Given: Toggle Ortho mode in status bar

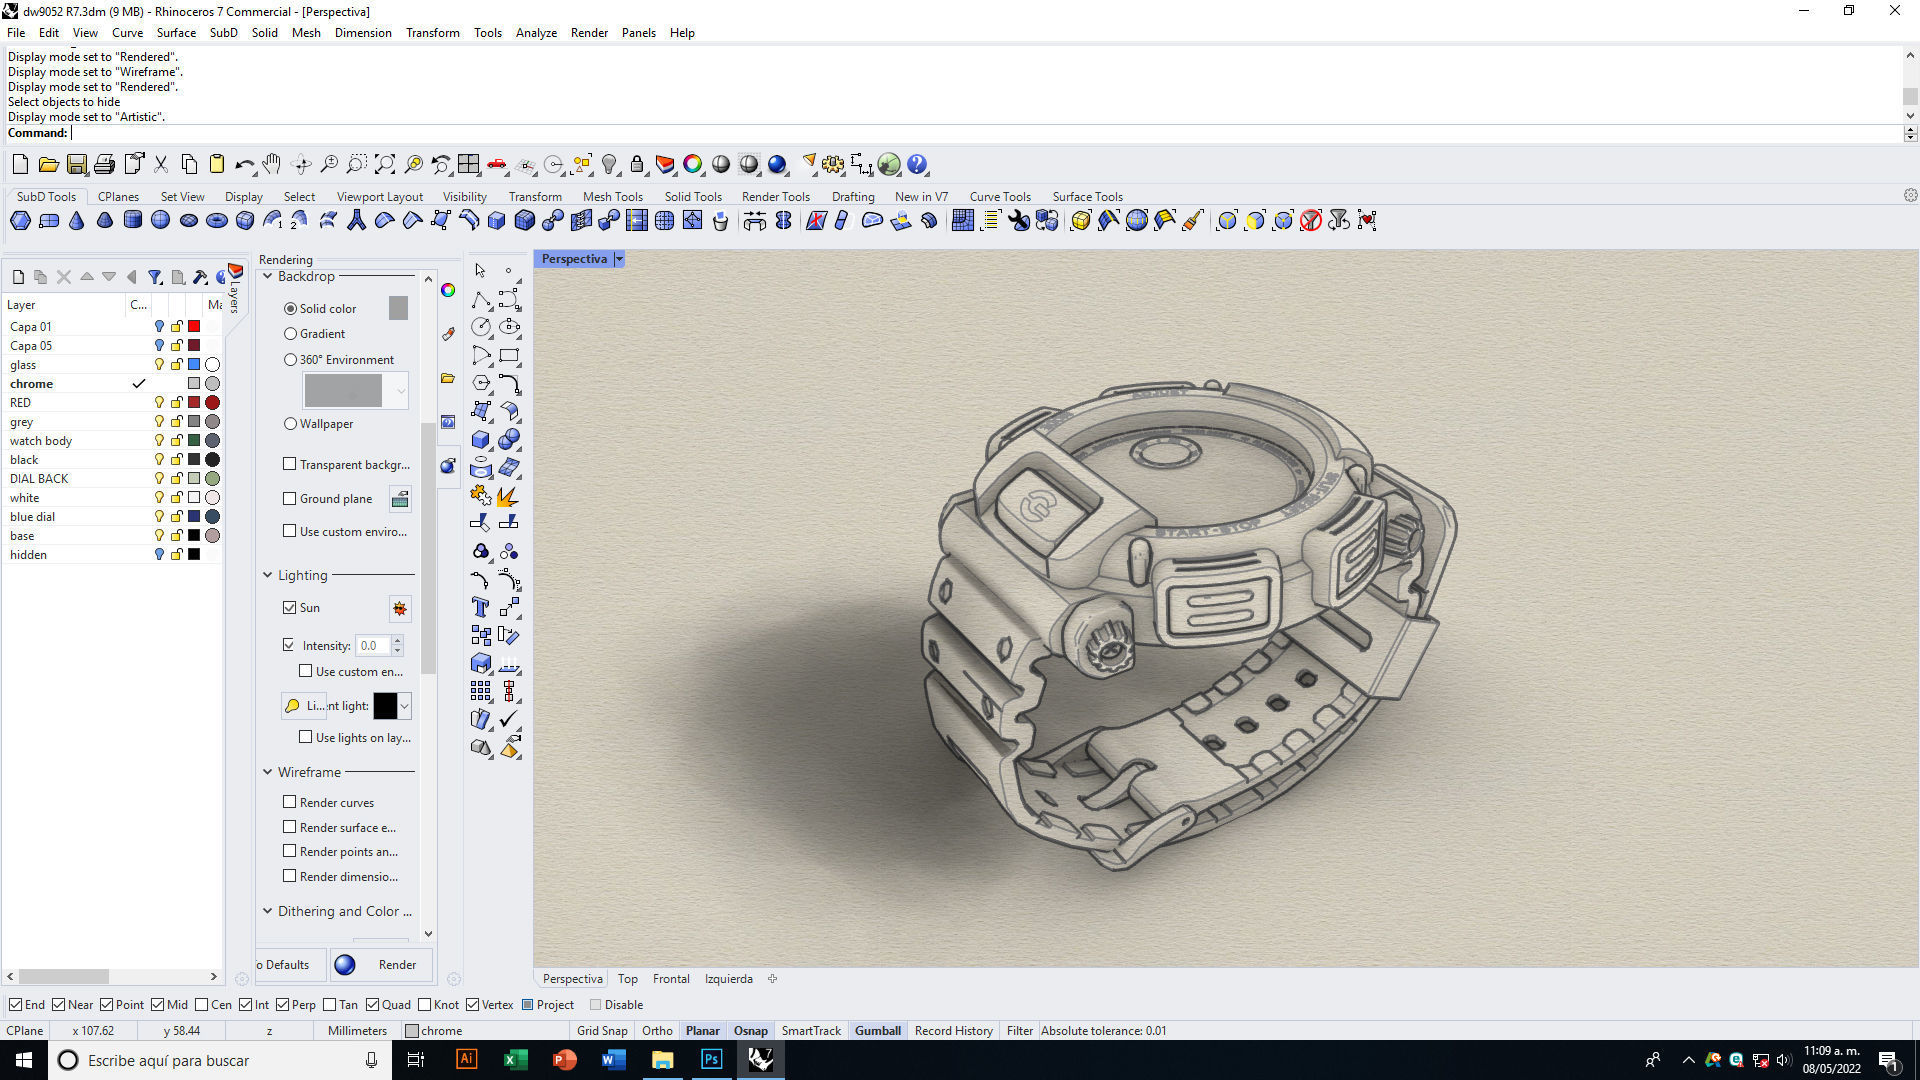Looking at the screenshot, I should coord(657,1031).
